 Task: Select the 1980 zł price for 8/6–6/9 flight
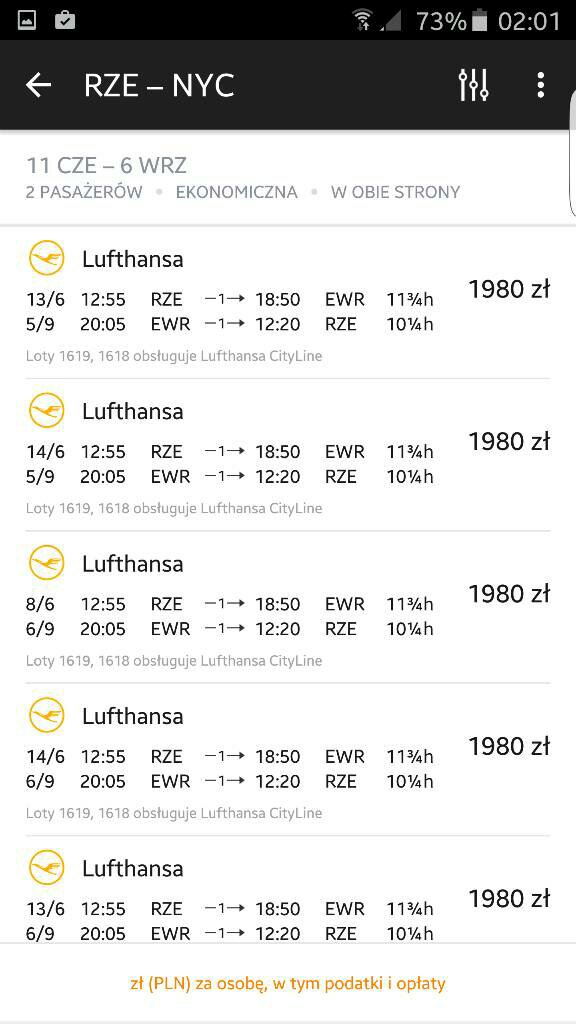pos(509,594)
